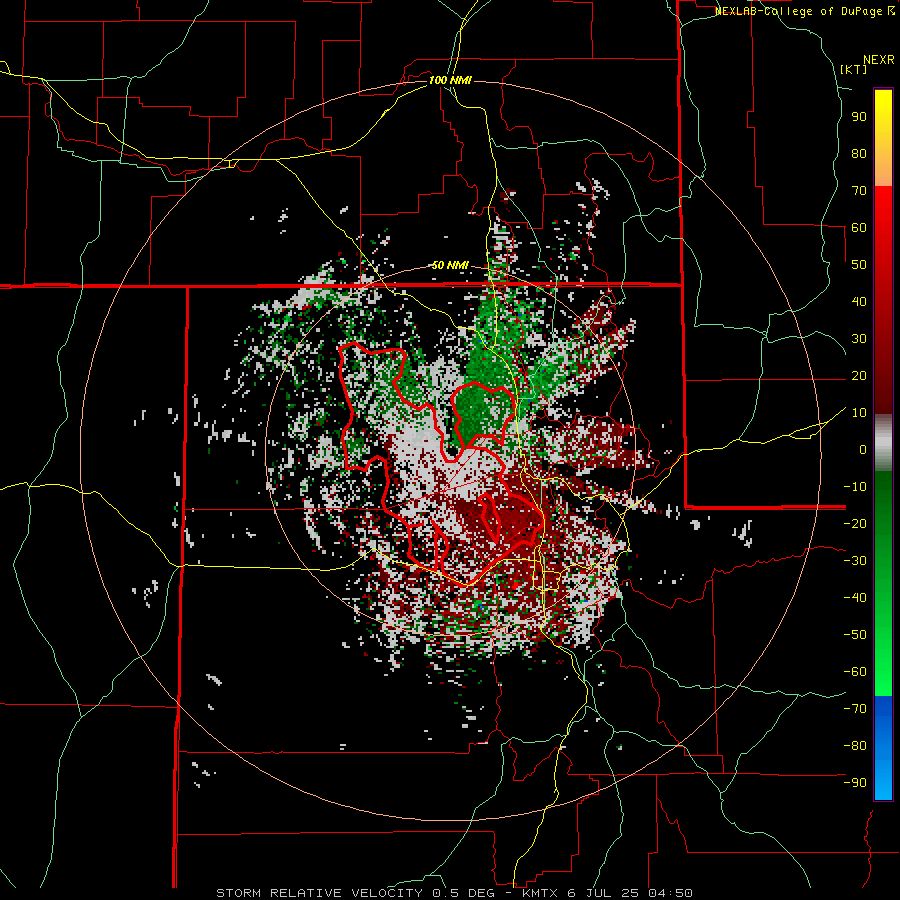Click the 50 NMI range ring label
900x900 pixels.
(x=450, y=265)
